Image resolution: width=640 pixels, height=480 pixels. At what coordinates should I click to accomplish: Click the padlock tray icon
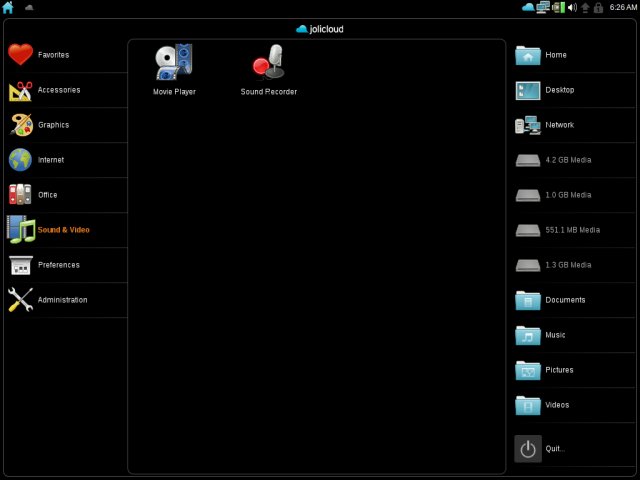pos(598,7)
